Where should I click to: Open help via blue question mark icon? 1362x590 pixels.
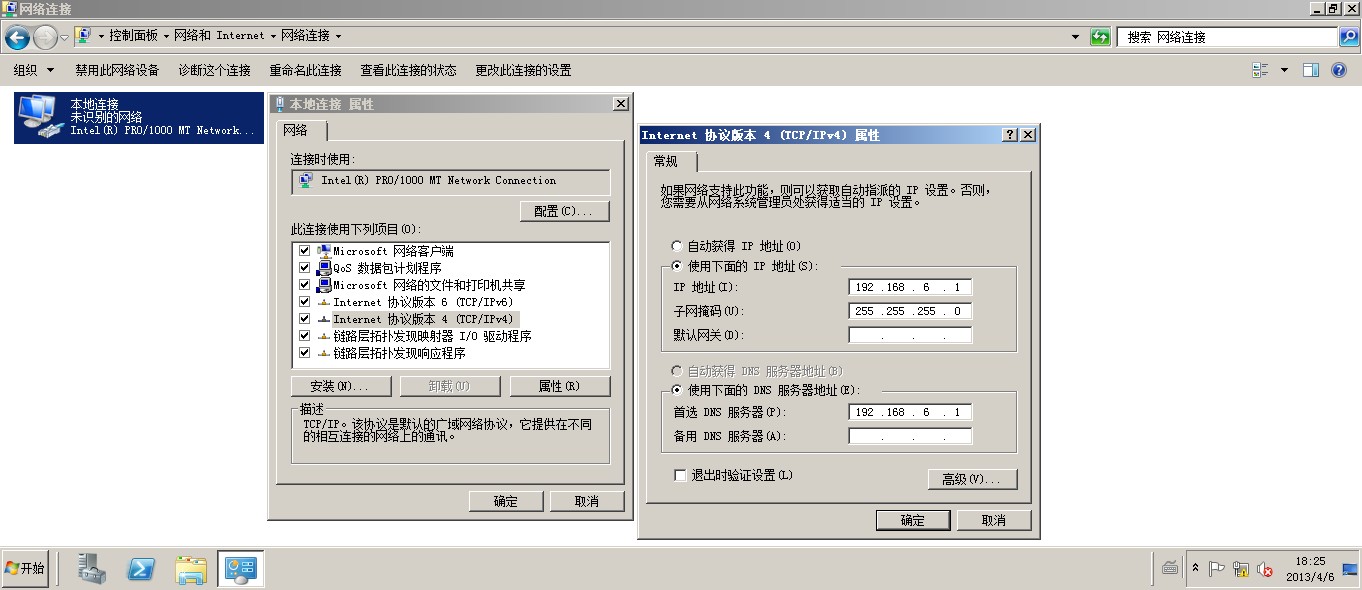point(1340,70)
